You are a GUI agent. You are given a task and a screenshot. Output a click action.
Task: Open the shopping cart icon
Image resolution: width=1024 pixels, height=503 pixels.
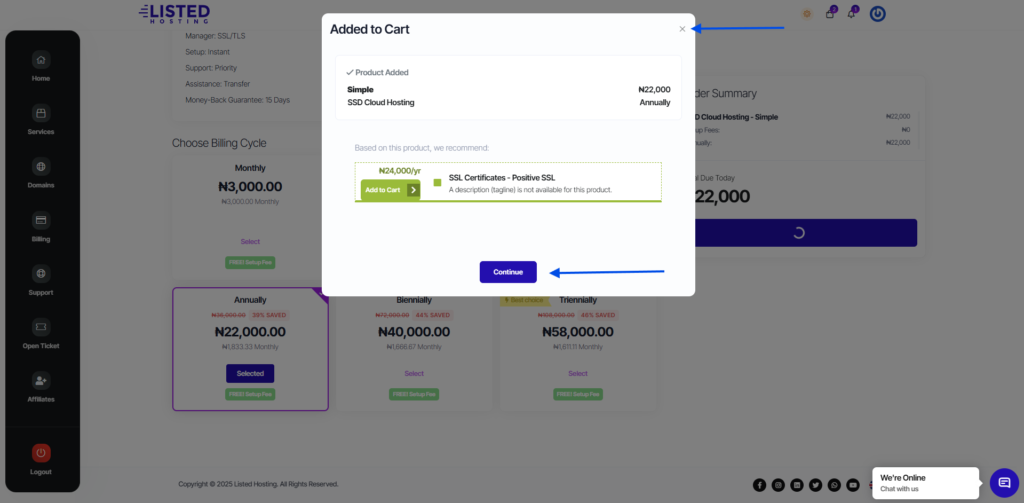(x=830, y=14)
